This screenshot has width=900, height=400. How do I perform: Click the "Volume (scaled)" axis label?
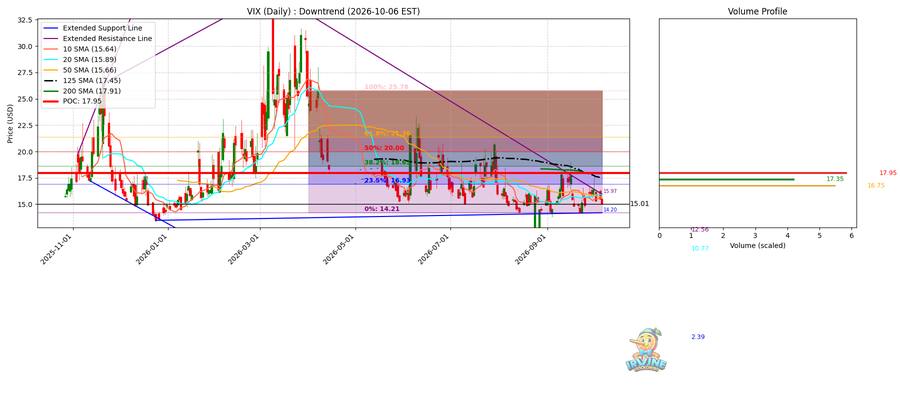(x=757, y=245)
